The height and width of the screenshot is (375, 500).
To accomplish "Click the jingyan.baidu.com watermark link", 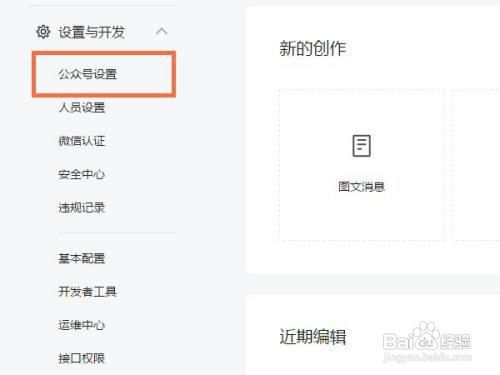I will click(427, 357).
